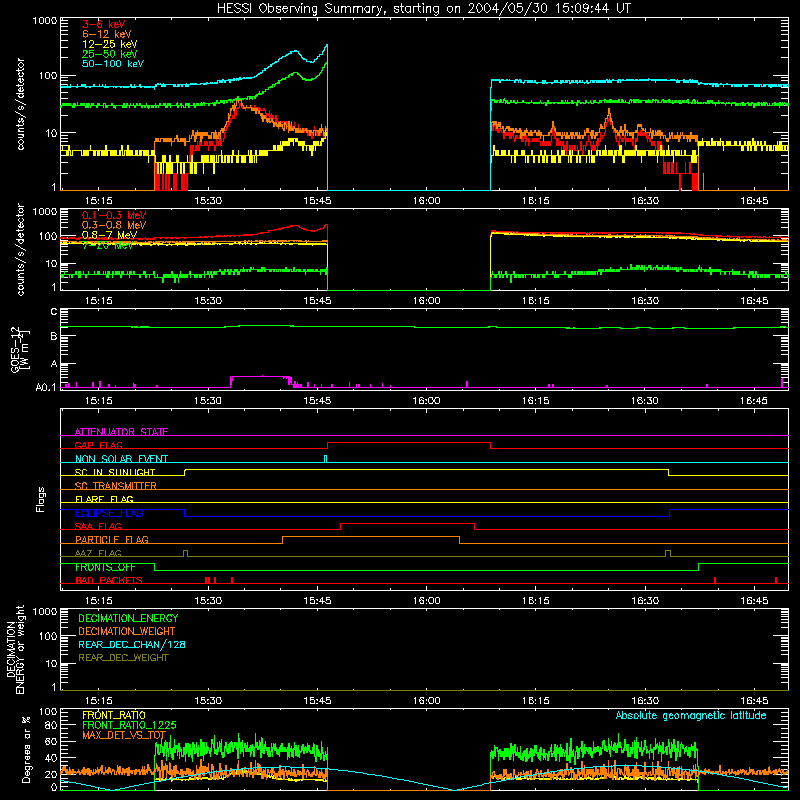This screenshot has height=800, width=800.
Task: Click the counts/s/detector title of top panel
Action: click(20, 104)
